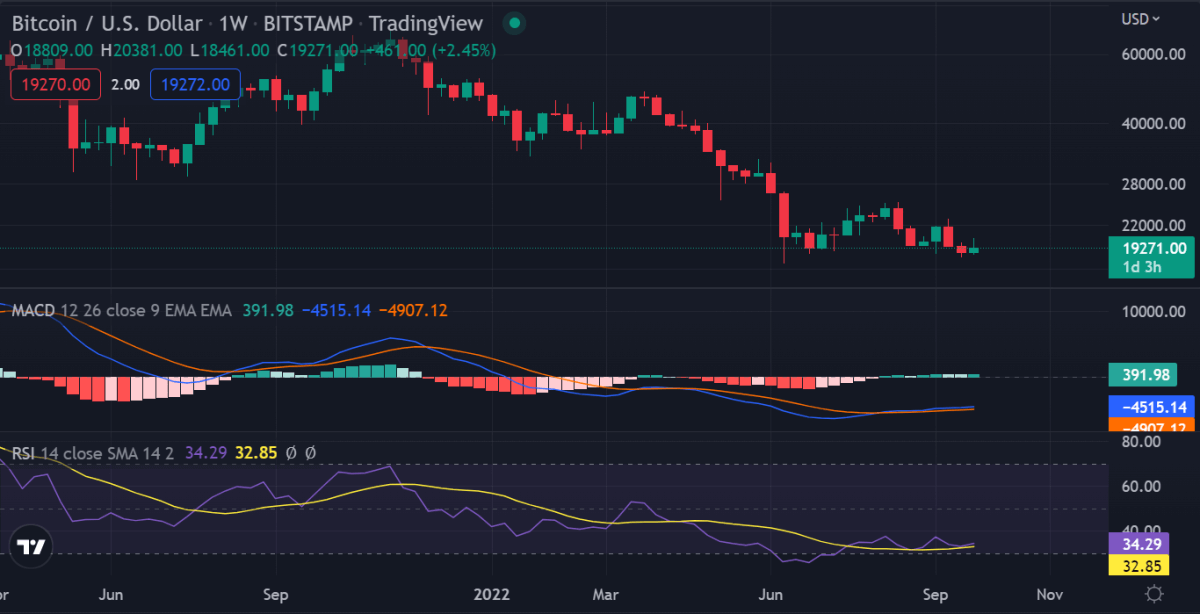1200x614 pixels.
Task: Click the yellow 32.85 RSI SMA label
Action: 1140,566
